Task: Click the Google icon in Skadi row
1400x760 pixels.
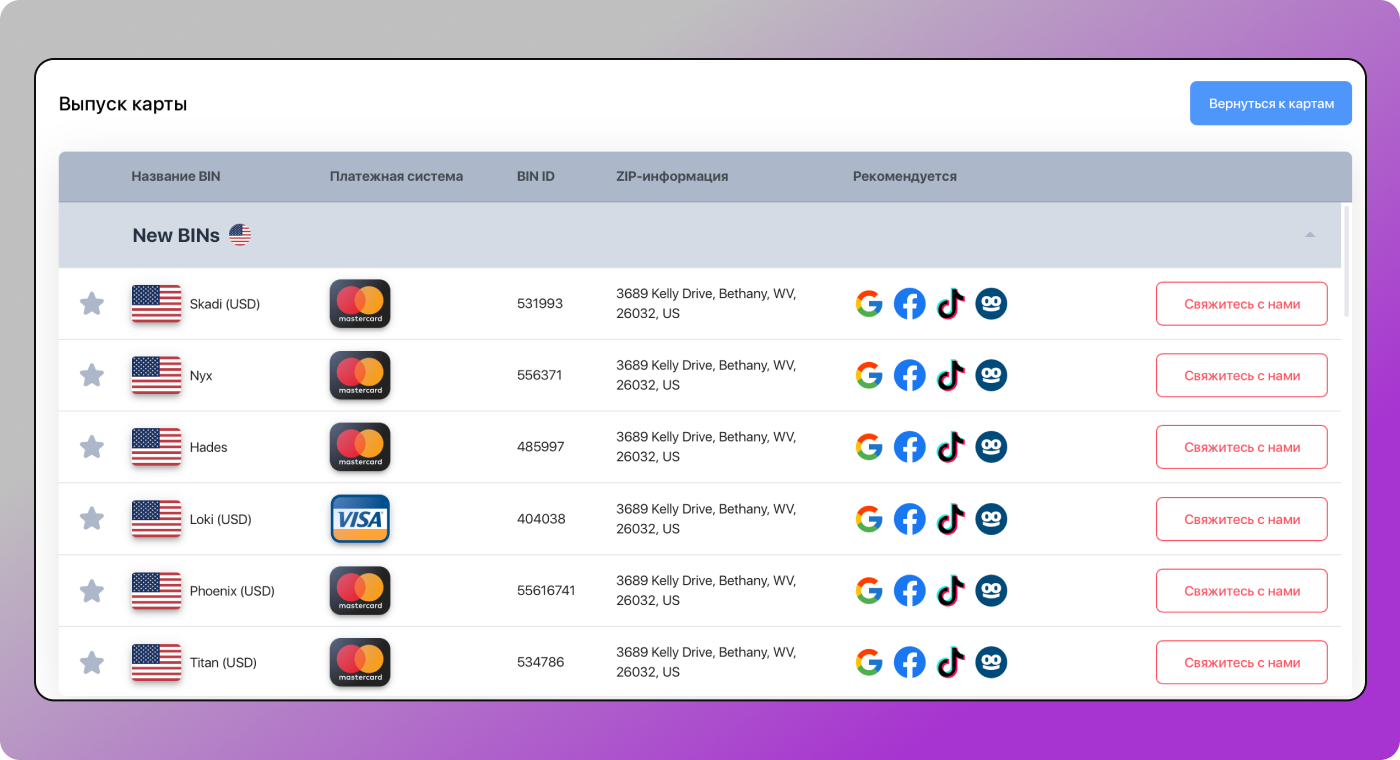Action: tap(869, 304)
